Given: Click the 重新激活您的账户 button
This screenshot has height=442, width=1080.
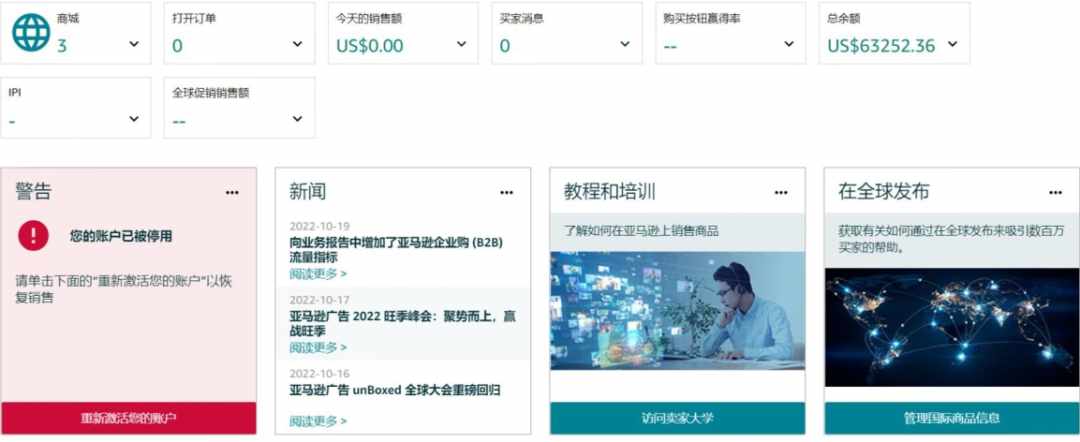Looking at the screenshot, I should (x=129, y=418).
